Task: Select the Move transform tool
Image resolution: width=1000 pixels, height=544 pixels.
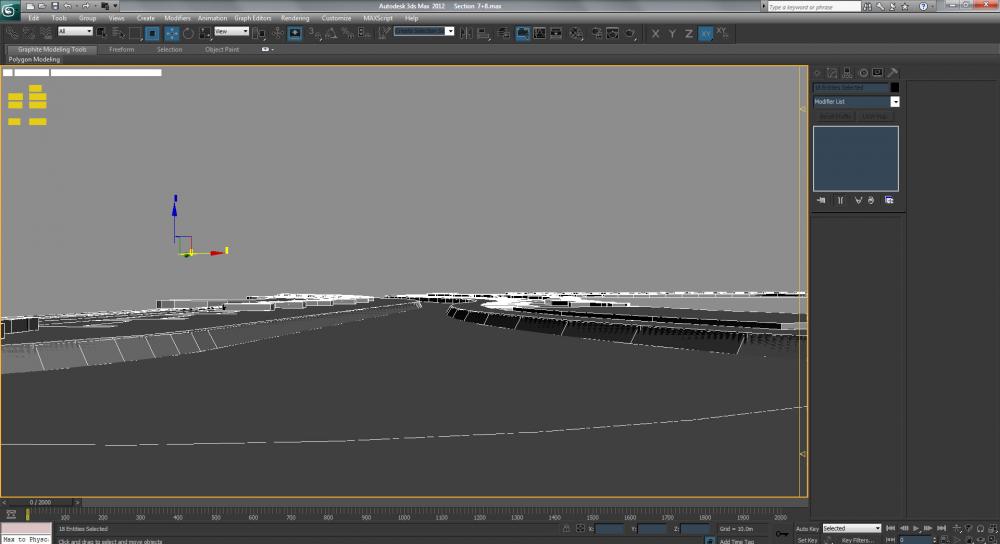Action: point(171,33)
